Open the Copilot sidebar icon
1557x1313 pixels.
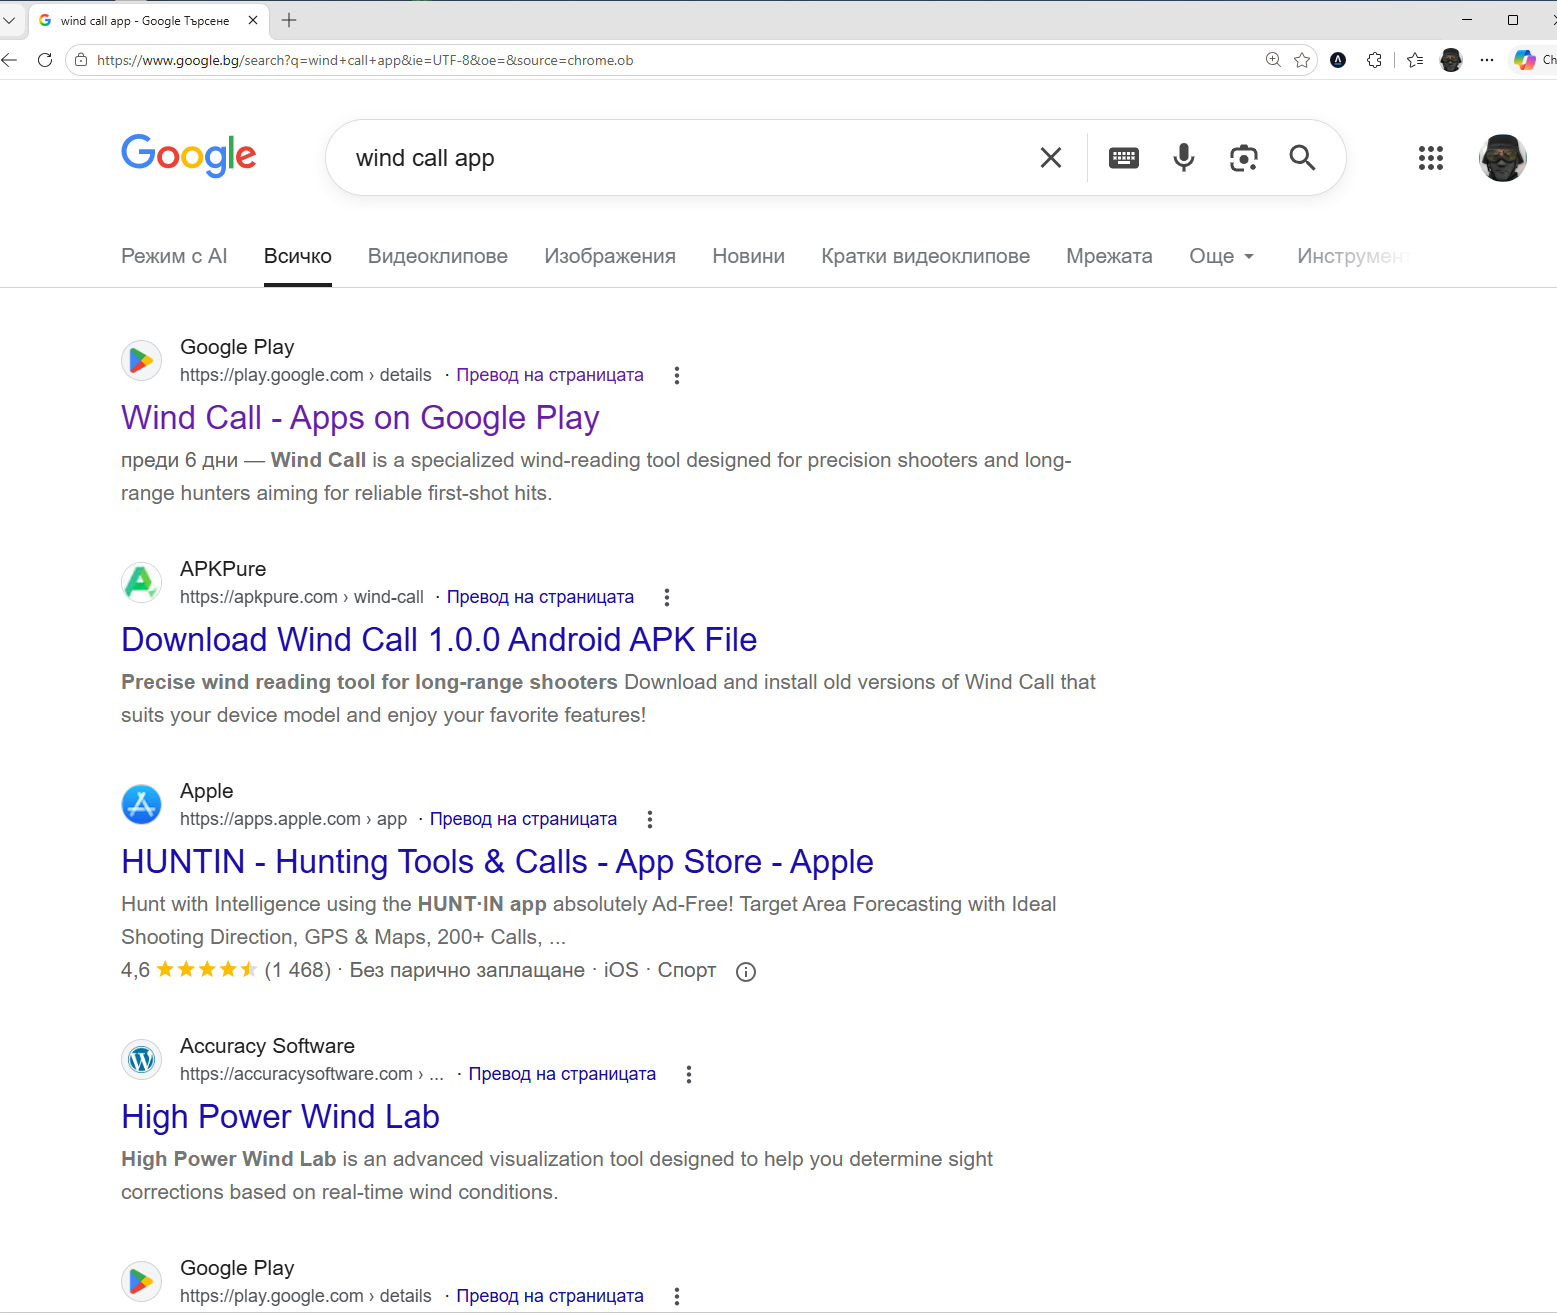point(1524,60)
